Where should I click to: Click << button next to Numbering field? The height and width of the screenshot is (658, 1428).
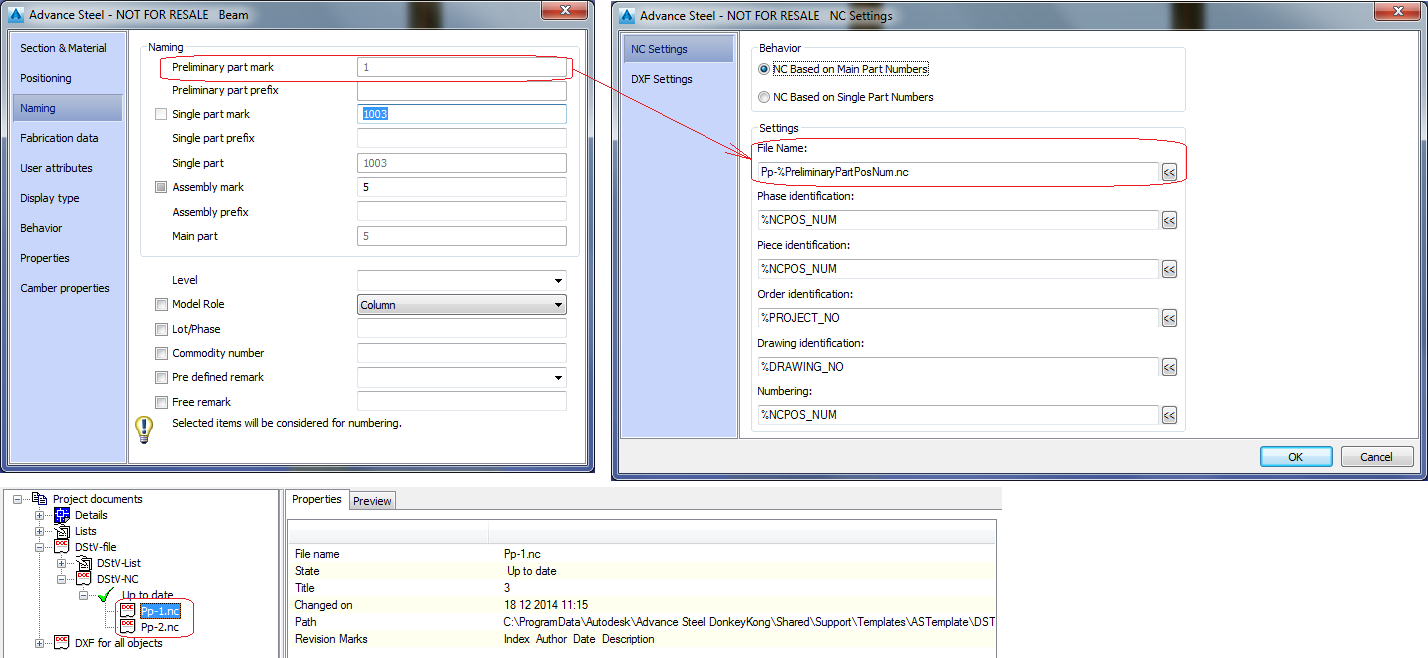click(1169, 415)
